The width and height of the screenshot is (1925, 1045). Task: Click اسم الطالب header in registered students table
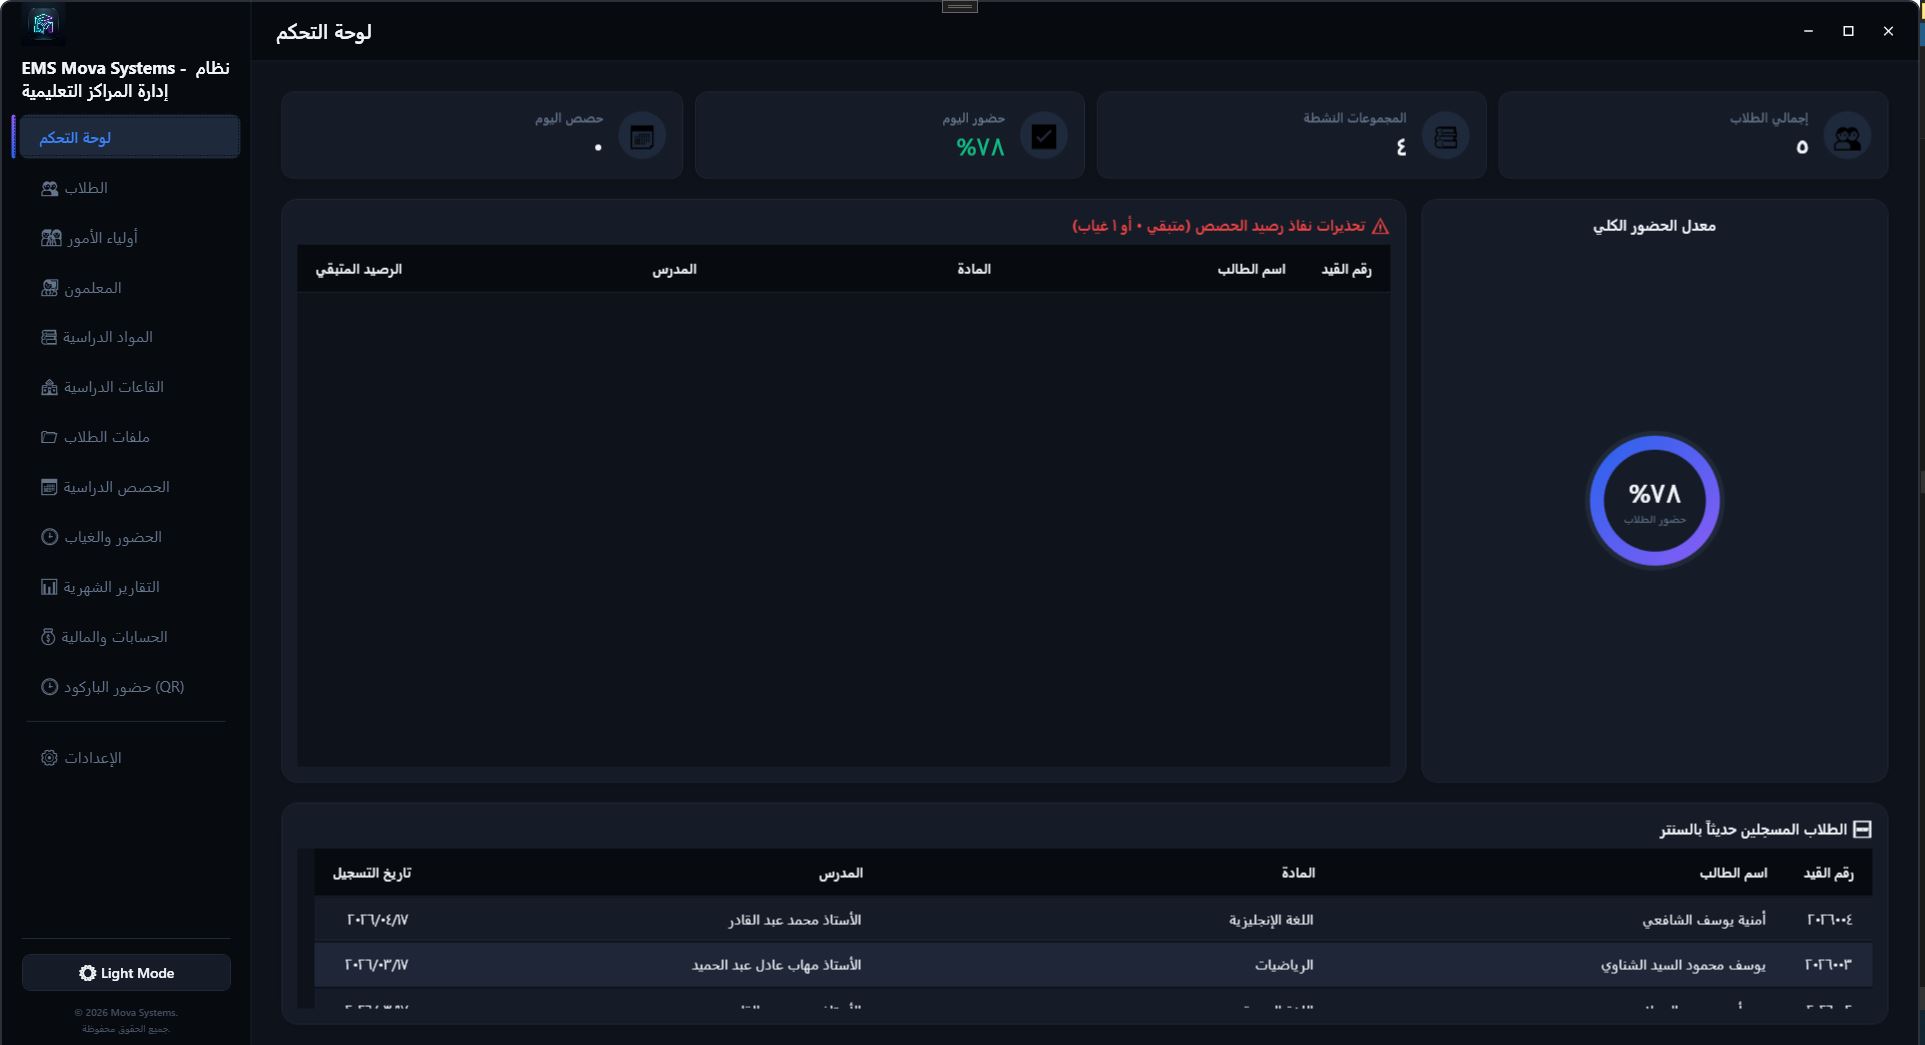pyautogui.click(x=1733, y=873)
